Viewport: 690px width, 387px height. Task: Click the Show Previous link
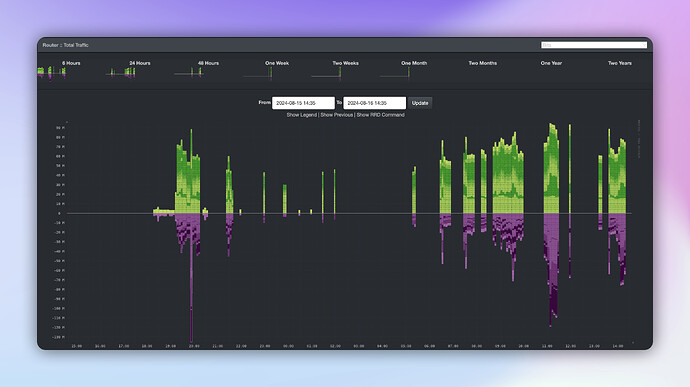click(337, 115)
